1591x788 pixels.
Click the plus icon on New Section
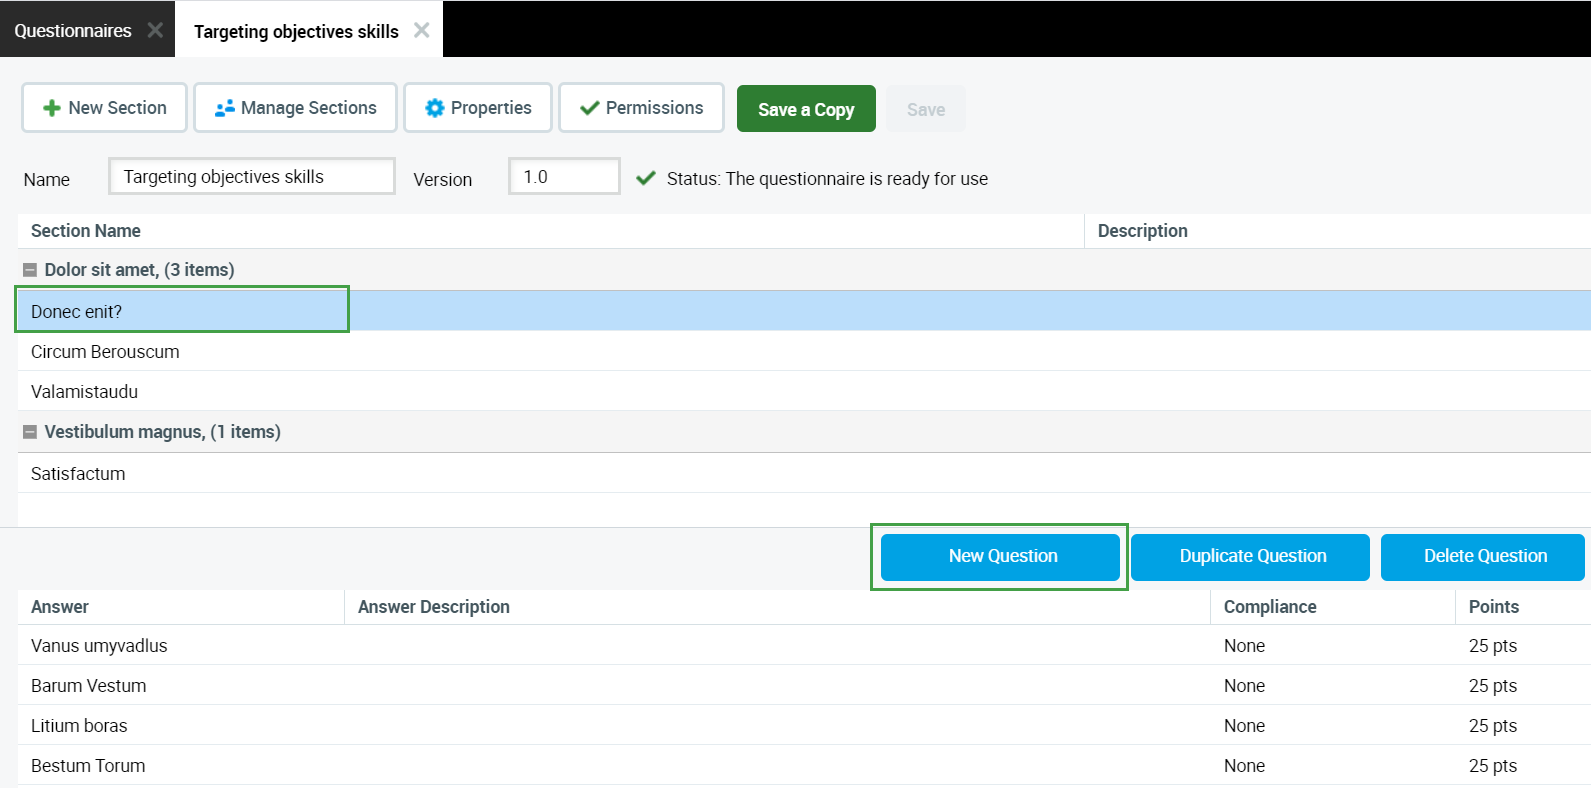(x=52, y=108)
